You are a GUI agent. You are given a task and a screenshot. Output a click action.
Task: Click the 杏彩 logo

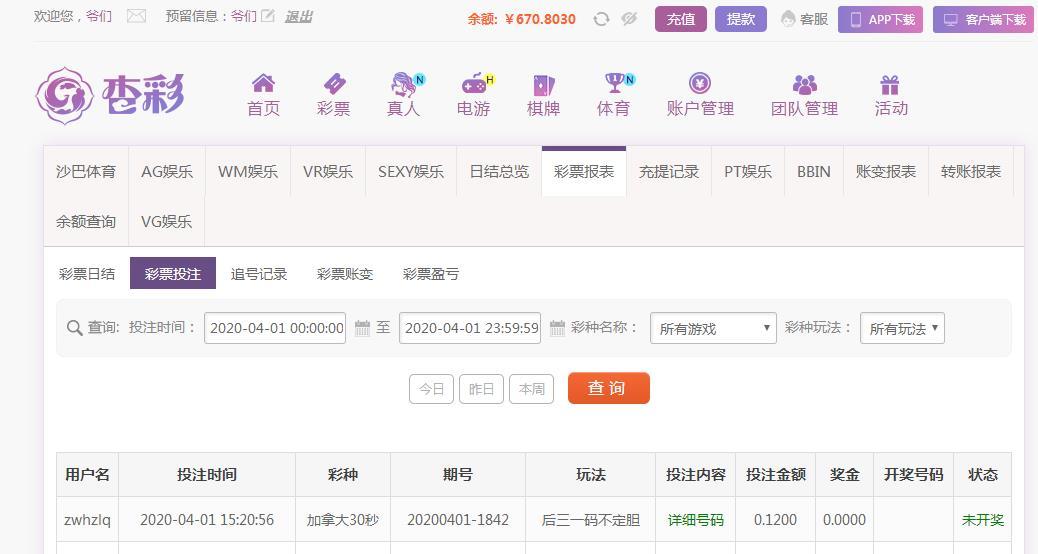tap(110, 95)
